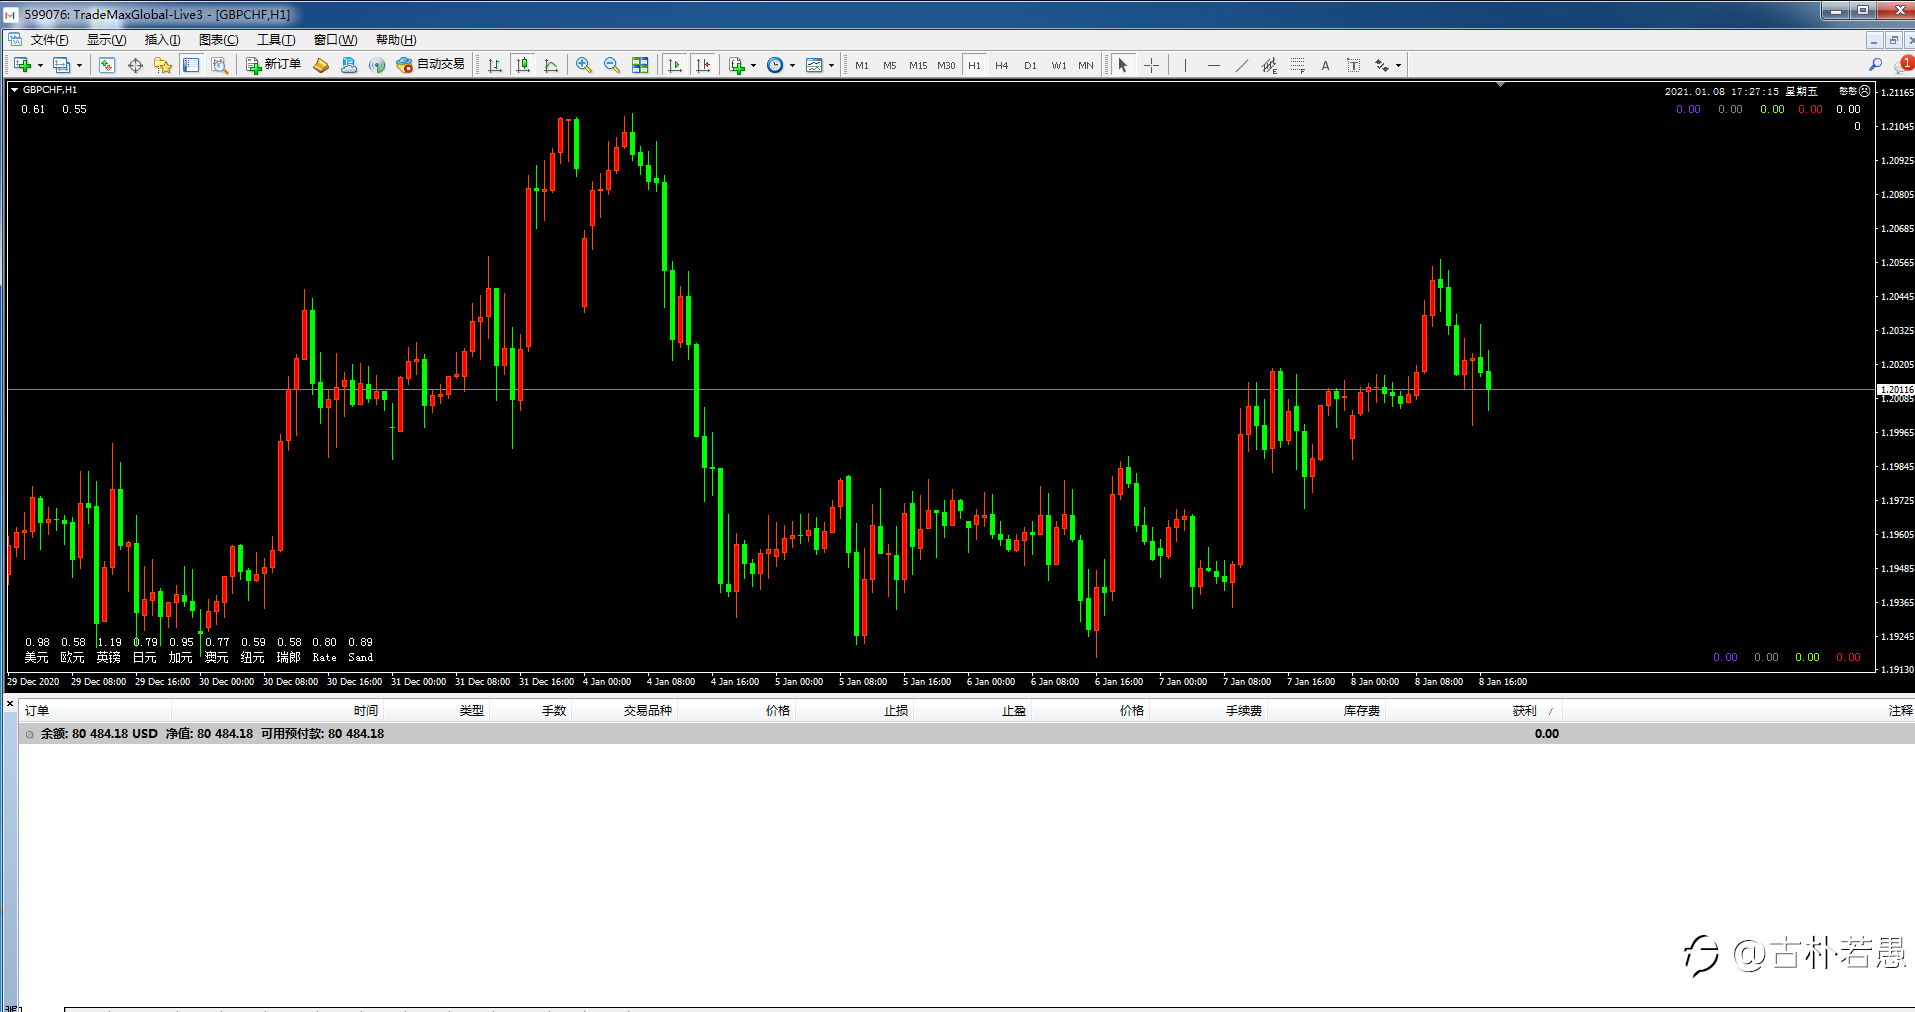Switch chart to candlestick style
This screenshot has height=1012, width=1915.
tap(523, 65)
